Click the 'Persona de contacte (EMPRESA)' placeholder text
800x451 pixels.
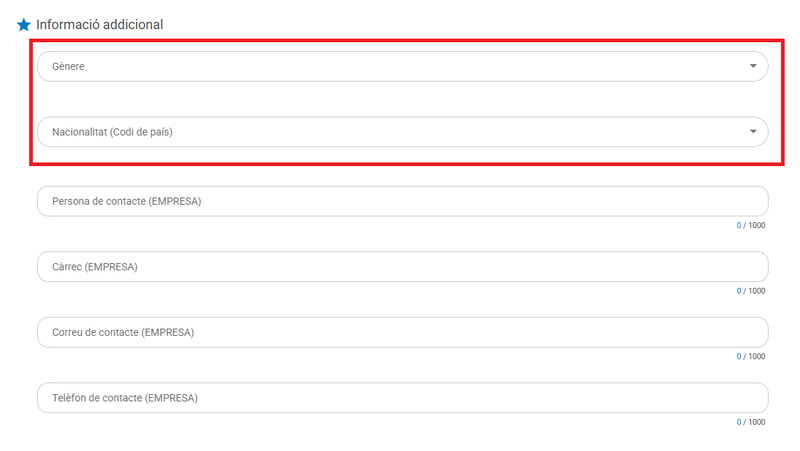pyautogui.click(x=126, y=201)
